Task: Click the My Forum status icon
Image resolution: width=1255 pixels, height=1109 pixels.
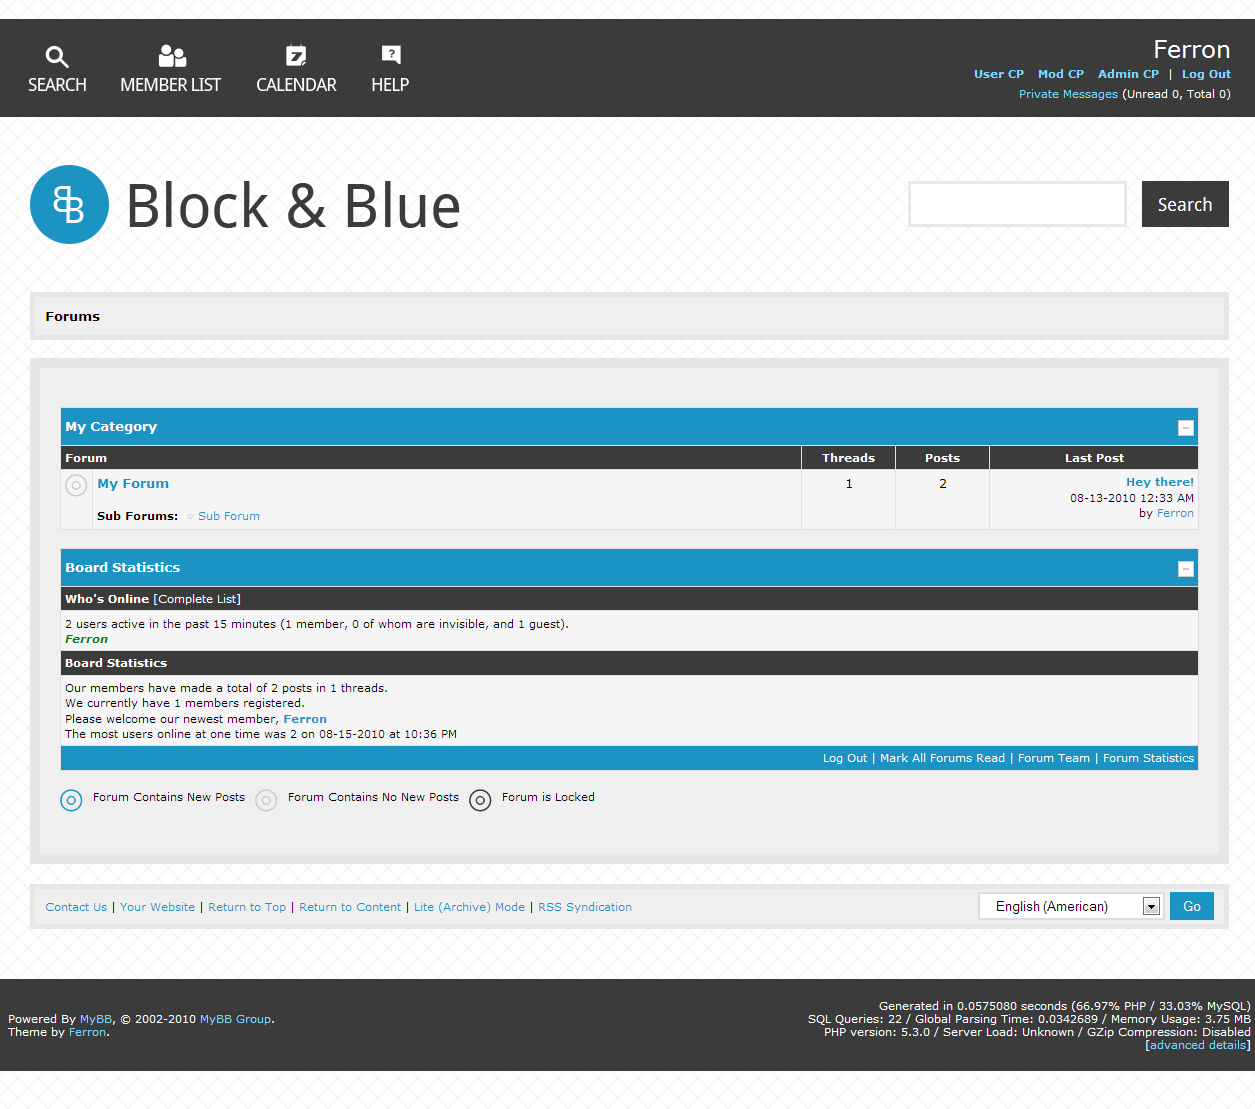Action: pos(76,485)
